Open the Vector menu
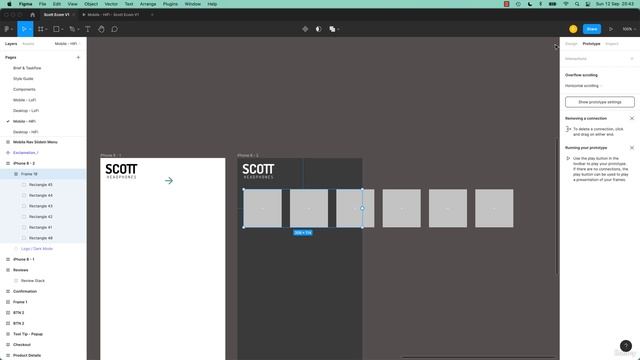 click(111, 4)
